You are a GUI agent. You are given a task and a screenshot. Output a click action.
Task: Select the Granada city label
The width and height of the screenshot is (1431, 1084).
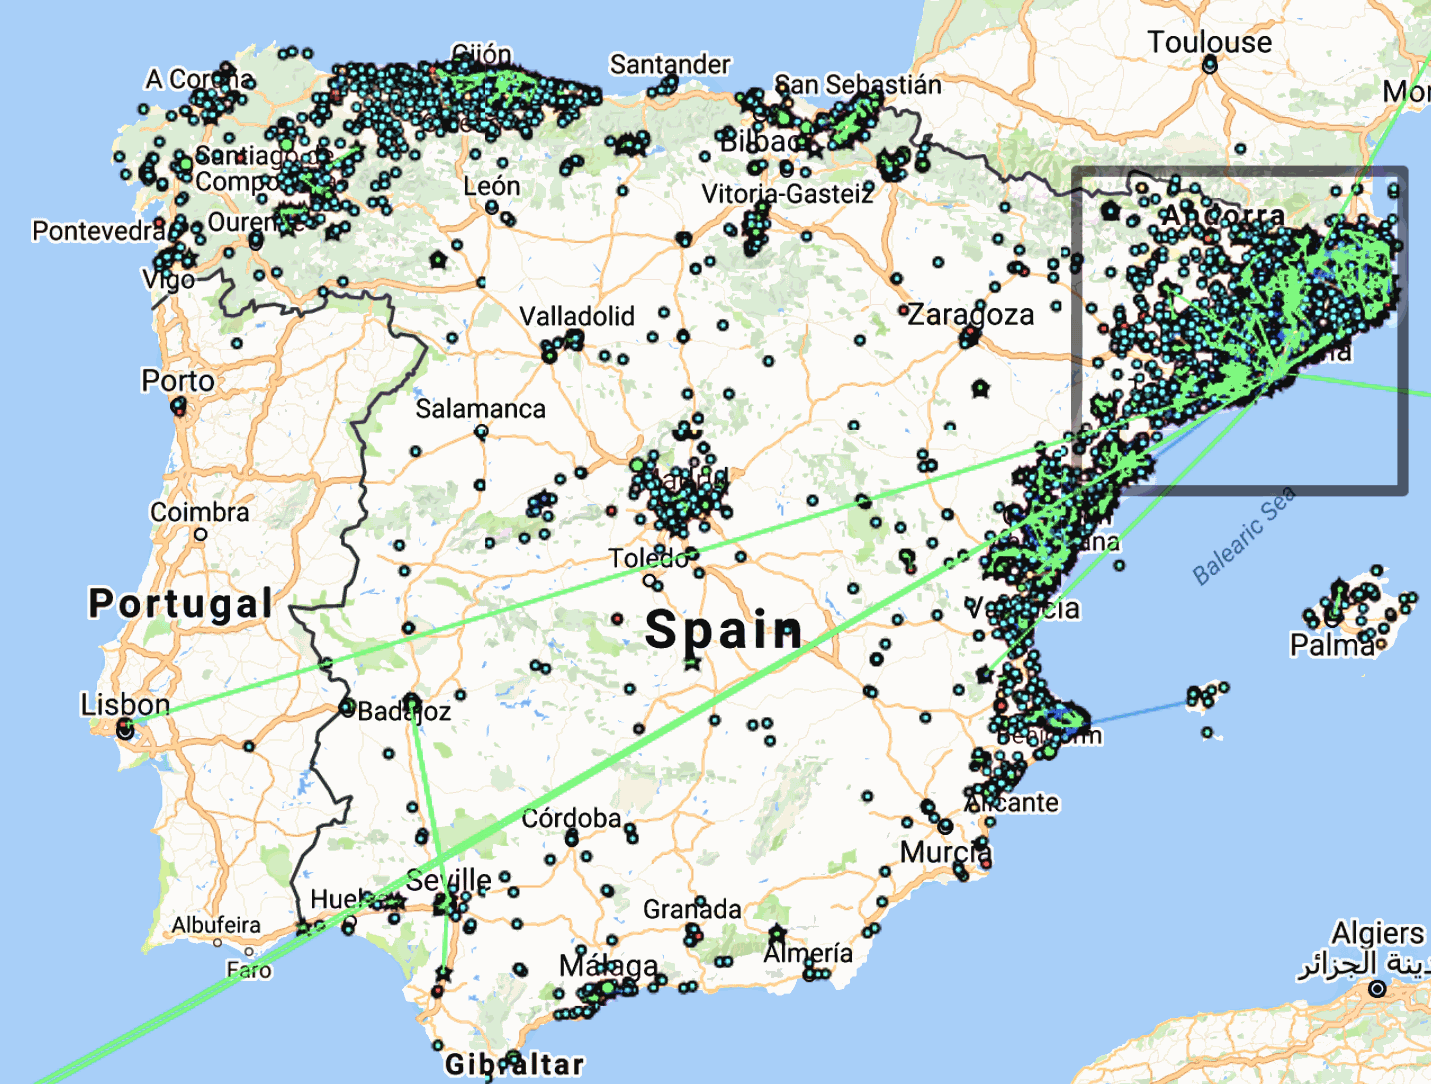click(692, 909)
